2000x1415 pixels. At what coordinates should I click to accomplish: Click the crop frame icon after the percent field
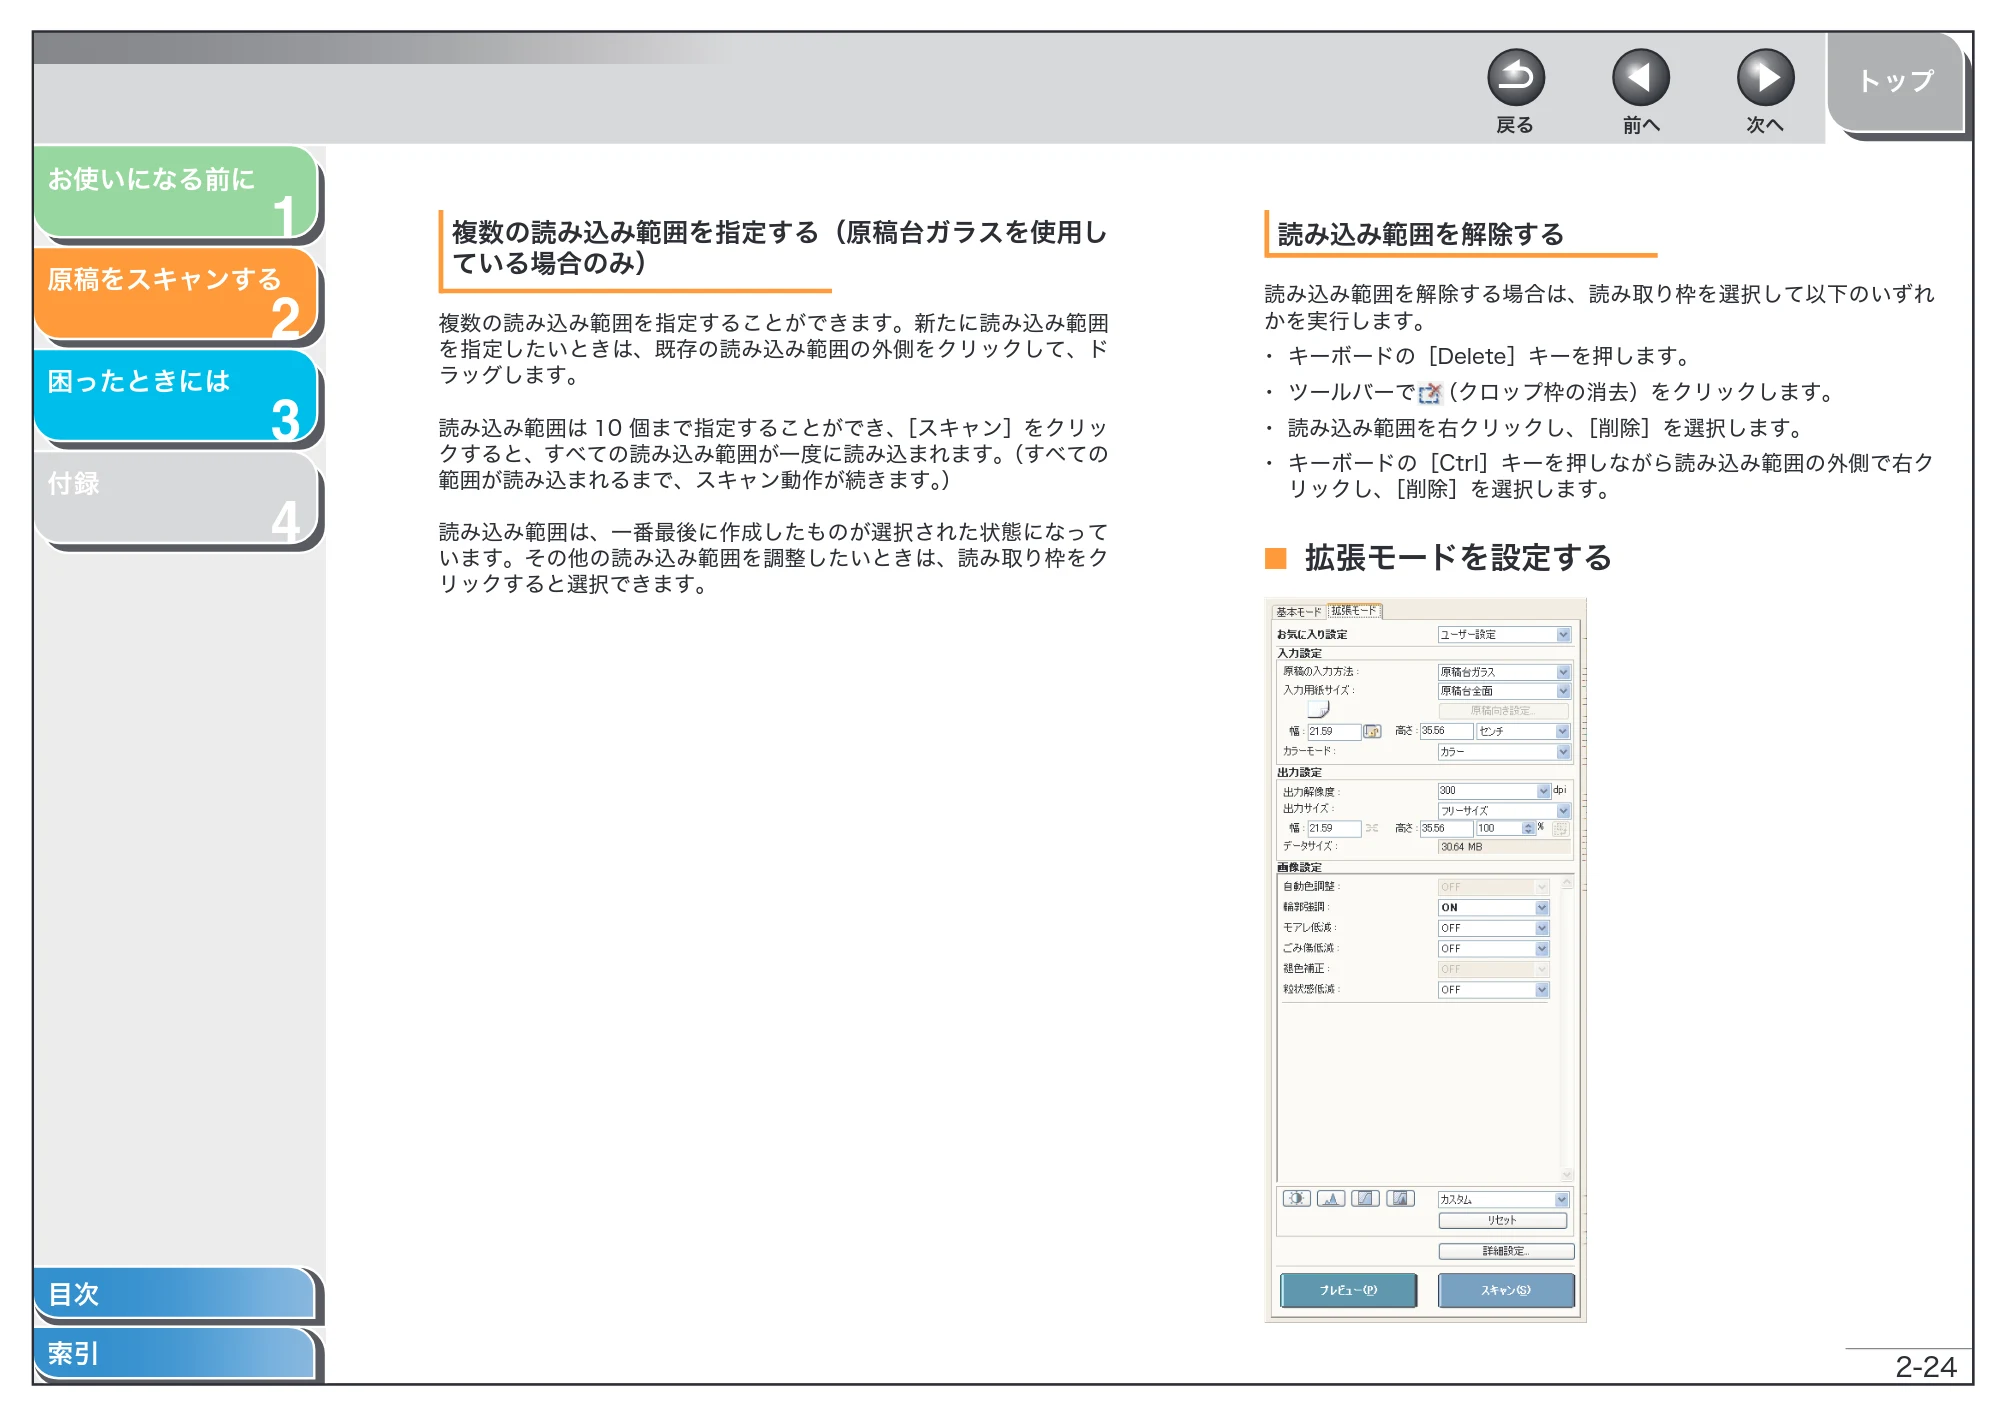tap(1560, 828)
